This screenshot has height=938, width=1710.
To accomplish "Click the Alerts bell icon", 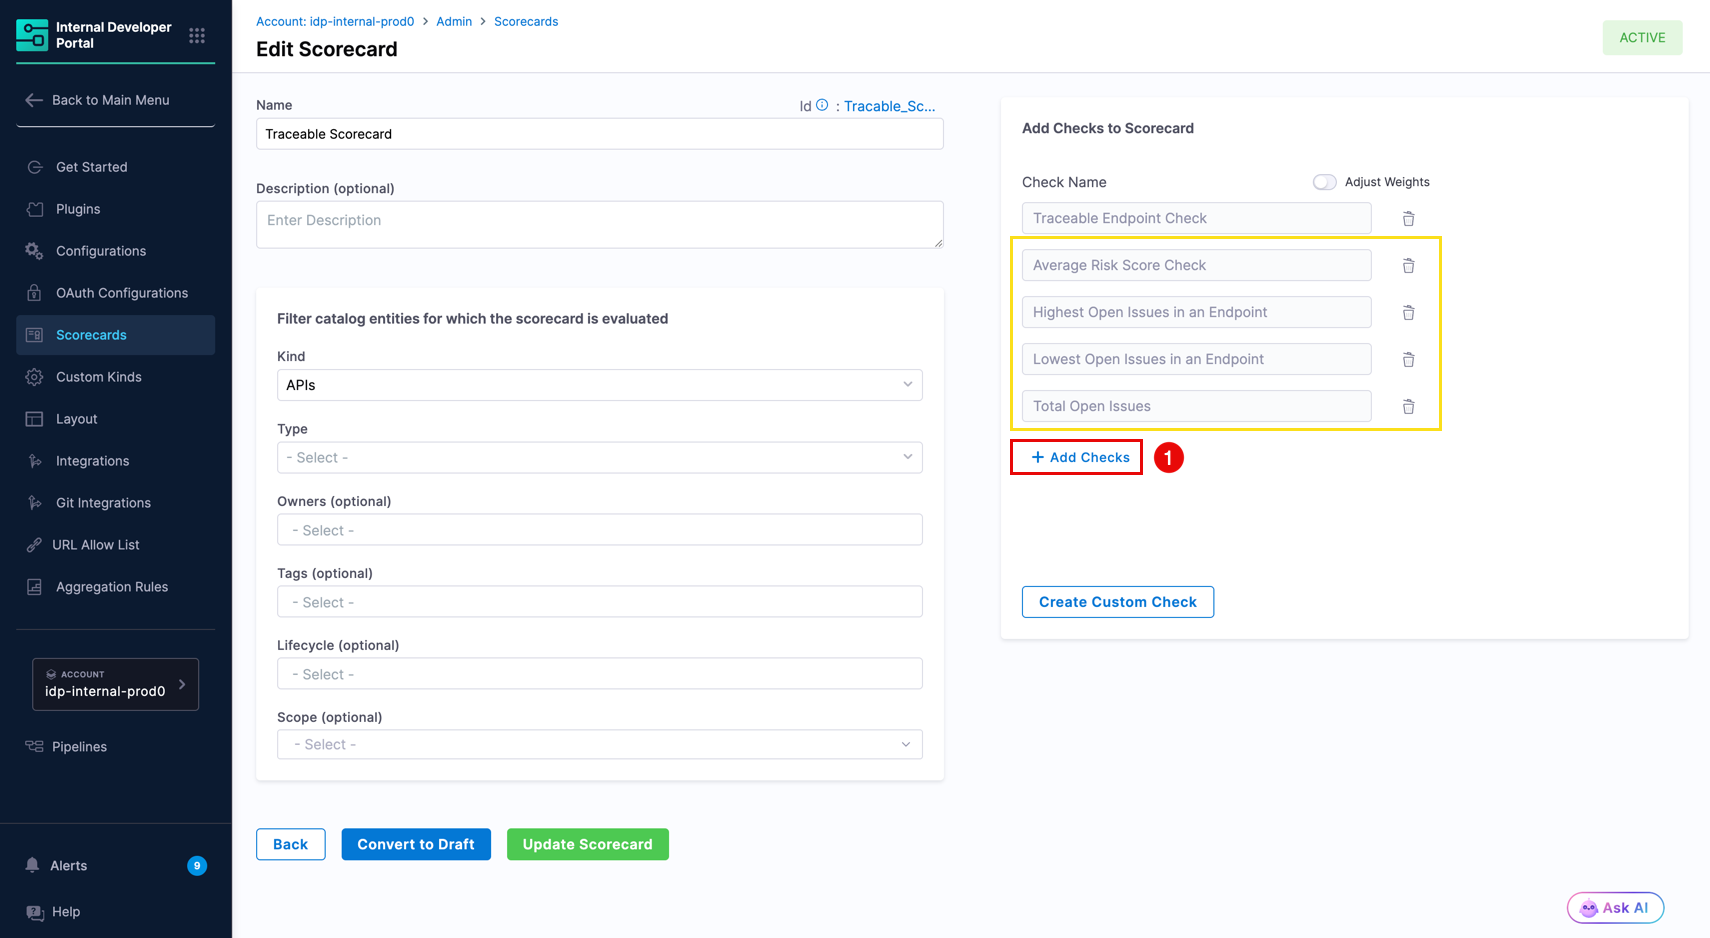I will point(33,865).
